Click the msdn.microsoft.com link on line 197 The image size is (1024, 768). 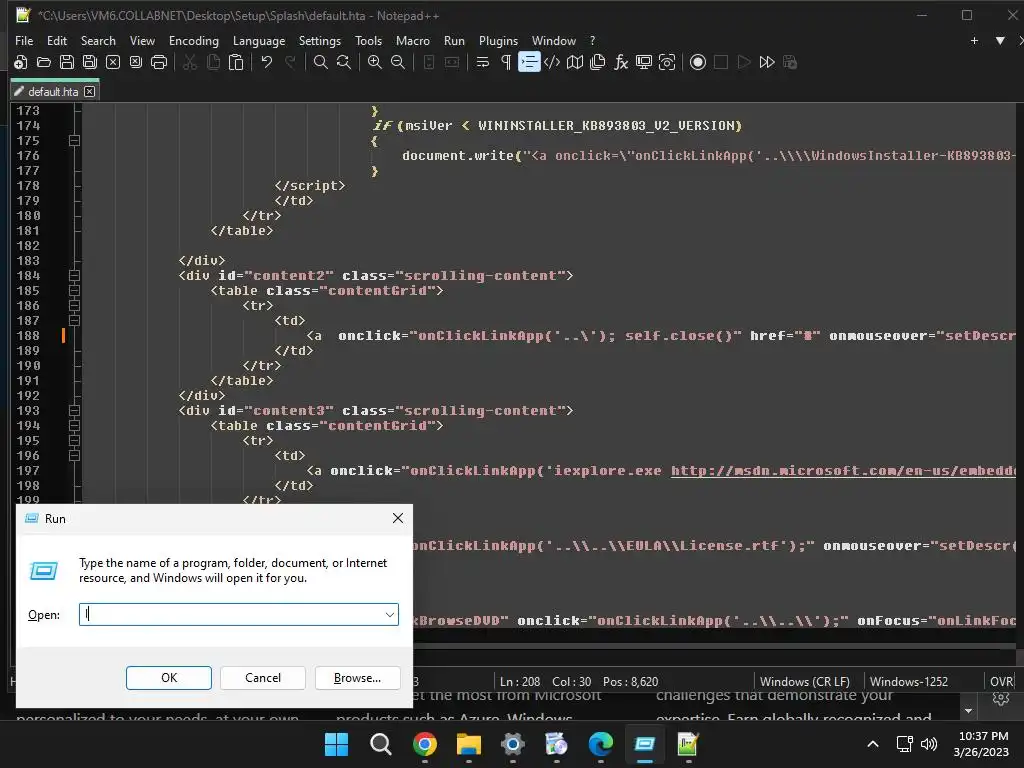click(843, 471)
